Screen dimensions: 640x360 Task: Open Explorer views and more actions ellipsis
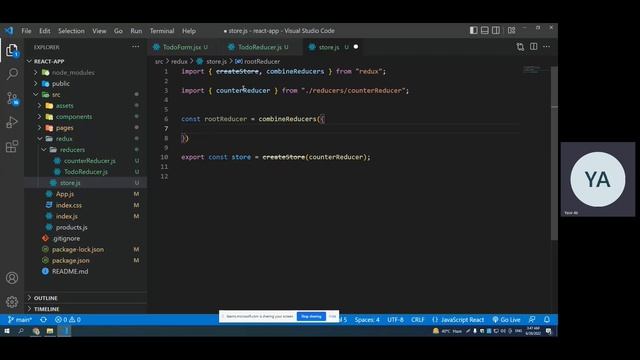pyautogui.click(x=136, y=47)
